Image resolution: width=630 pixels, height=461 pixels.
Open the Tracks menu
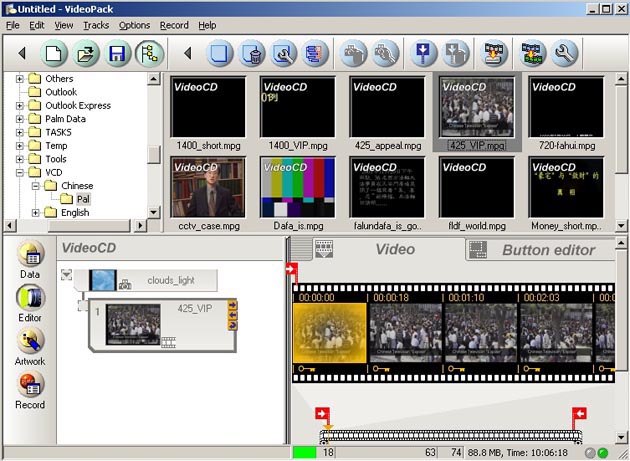coord(96,24)
